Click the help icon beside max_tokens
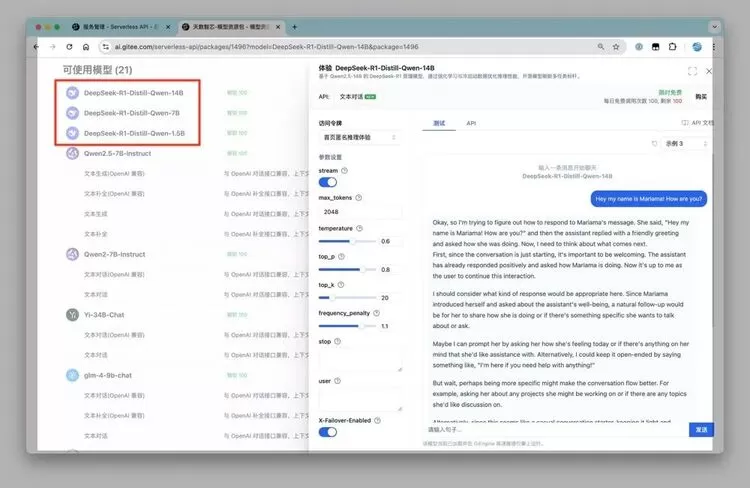 pos(359,198)
